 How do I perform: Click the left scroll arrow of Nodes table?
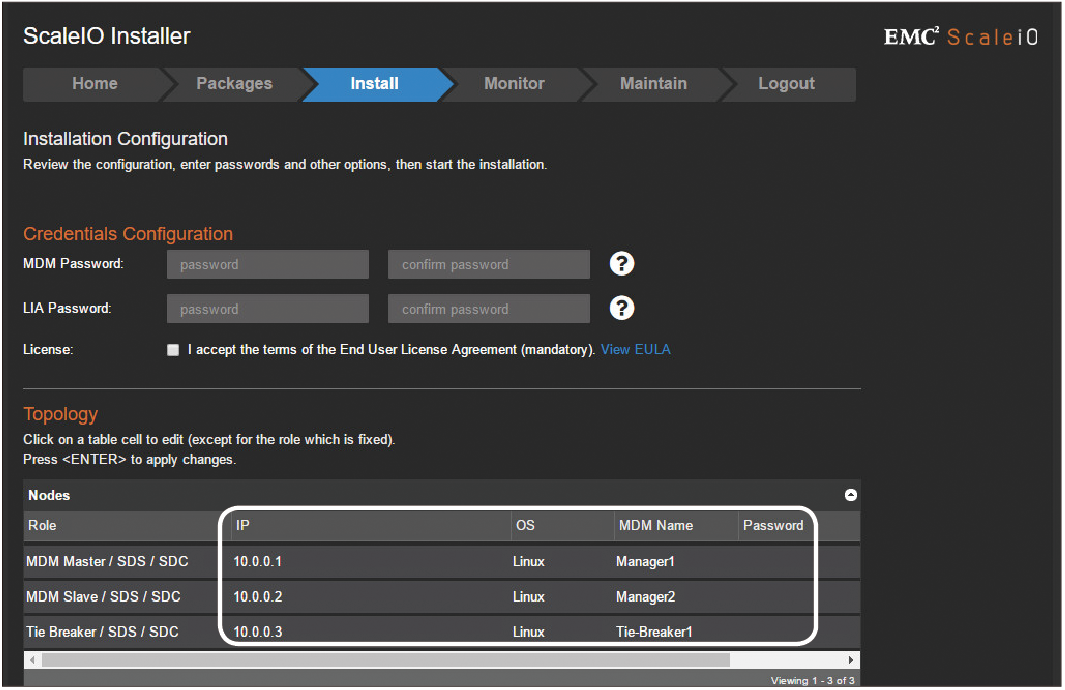(32, 659)
